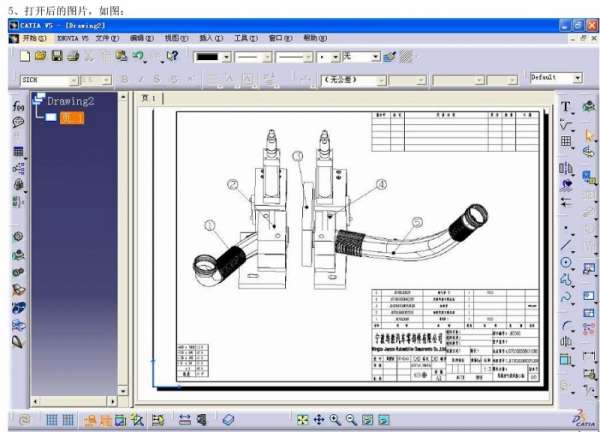Select the Spline curve tool
600x432 pixels.
coord(566,297)
